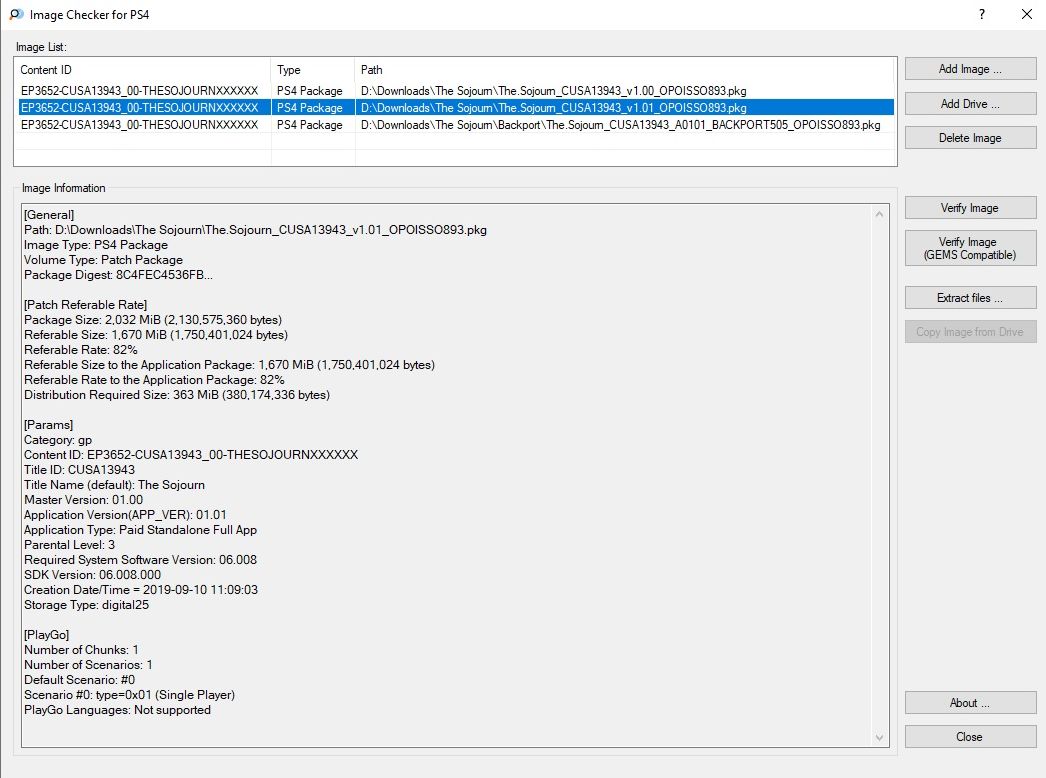The image size is (1046, 778).
Task: Close the Image Checker window
Action: [1026, 15]
